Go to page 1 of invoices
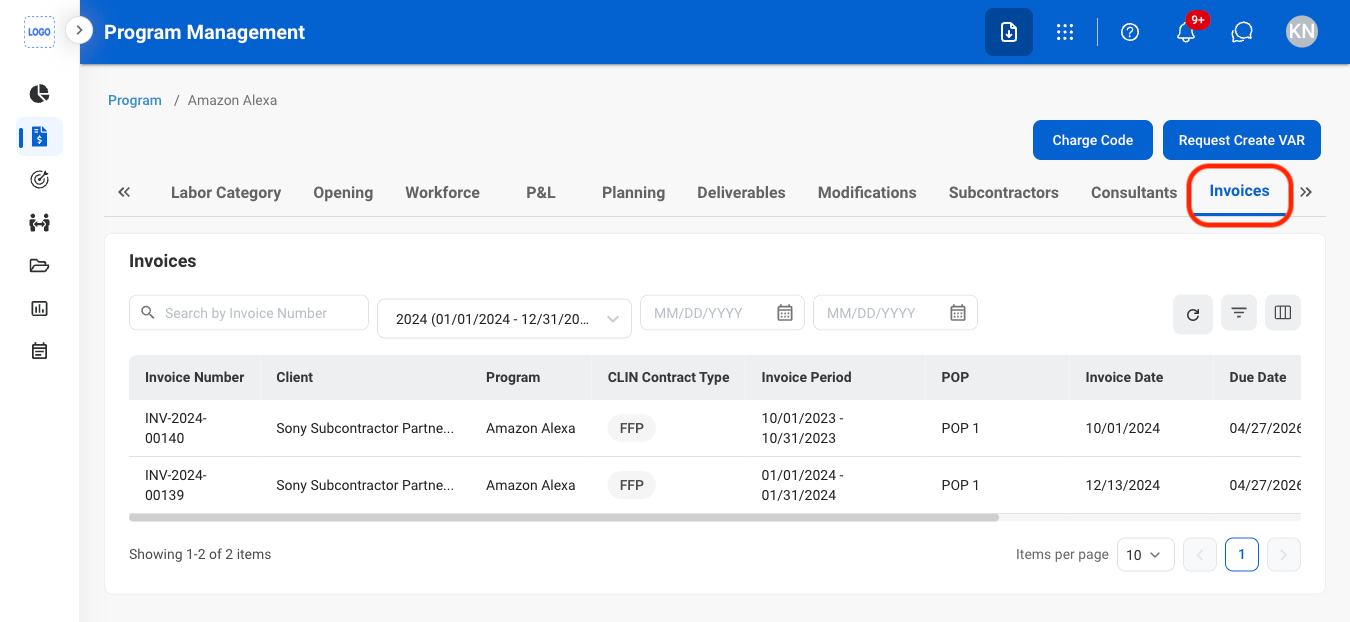The width and height of the screenshot is (1350, 622). tap(1242, 554)
